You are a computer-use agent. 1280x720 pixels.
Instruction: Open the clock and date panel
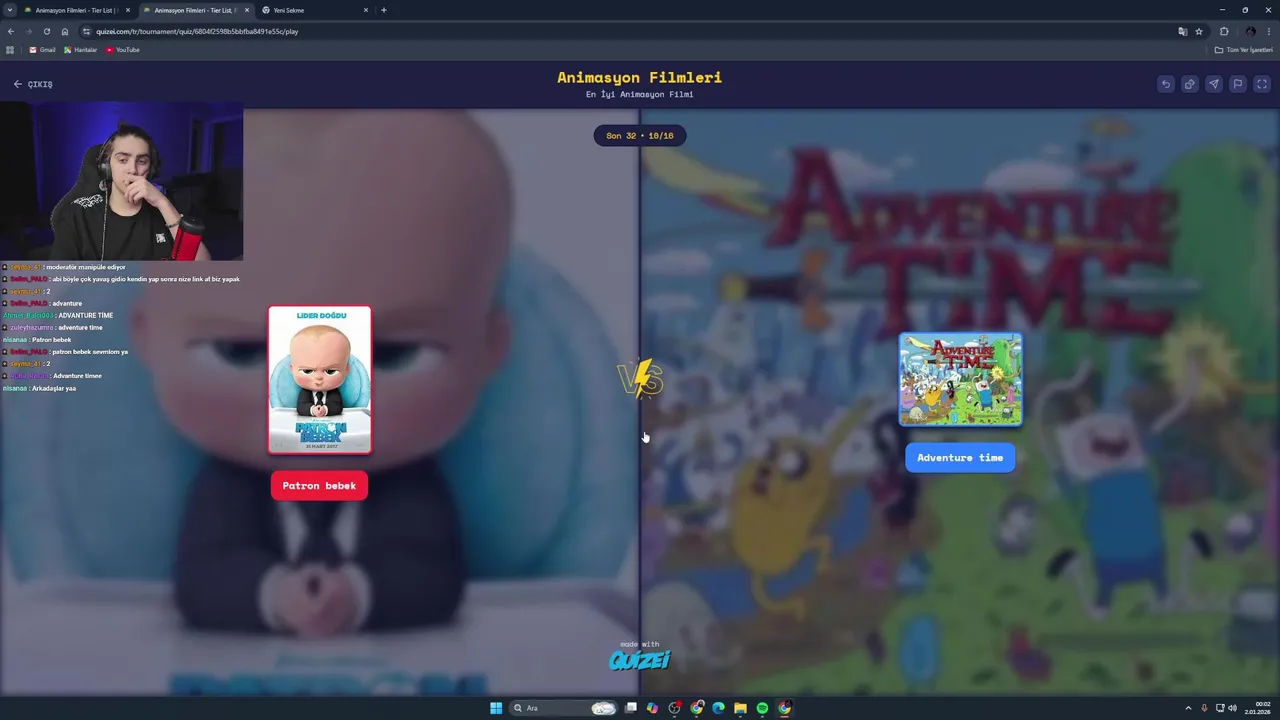(1257, 708)
